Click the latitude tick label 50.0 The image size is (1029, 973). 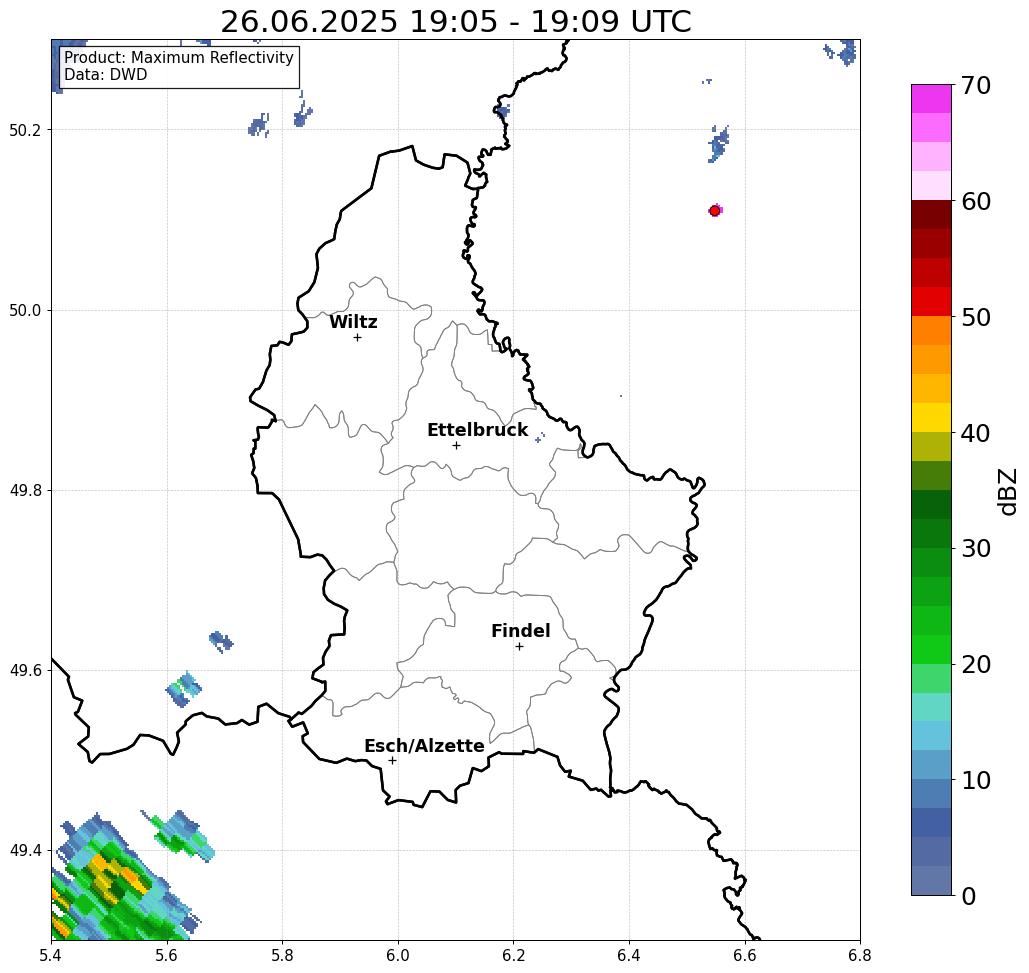click(25, 310)
